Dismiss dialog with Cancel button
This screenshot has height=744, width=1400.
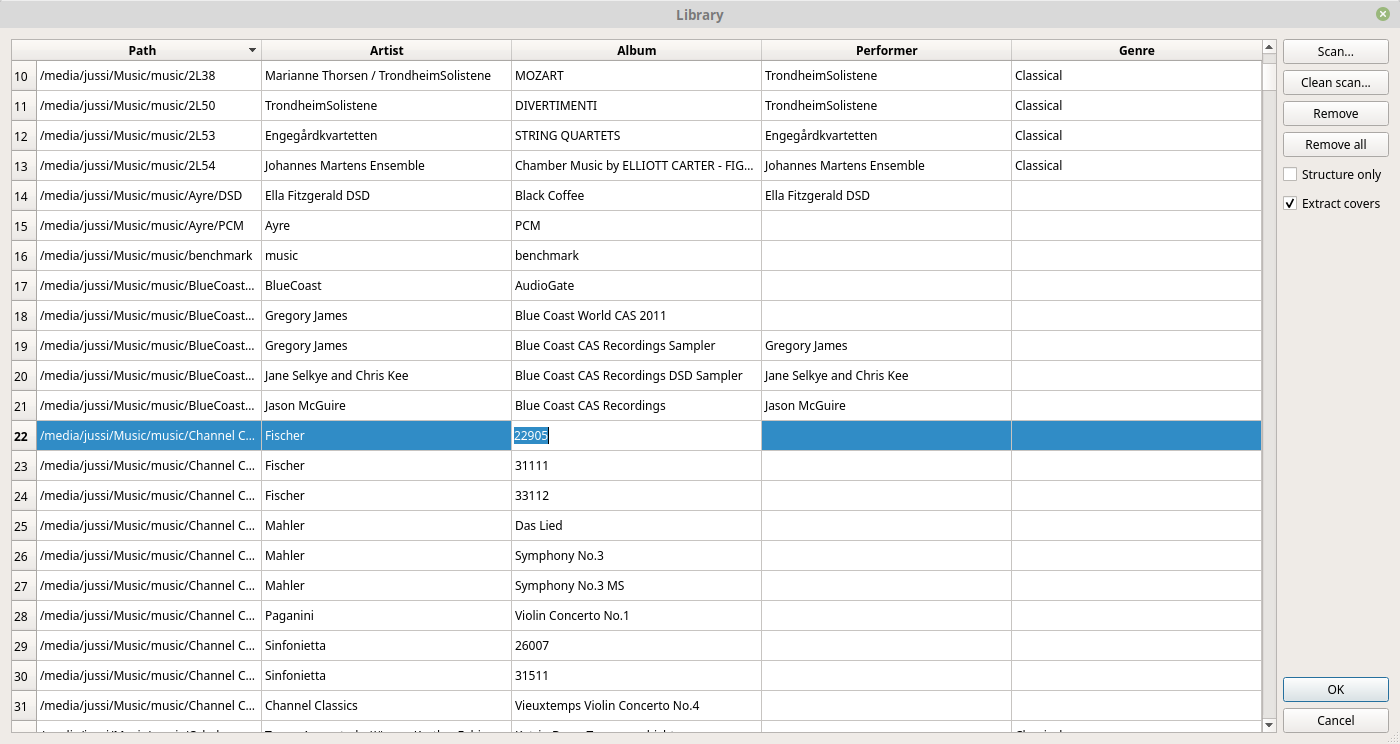click(x=1335, y=720)
